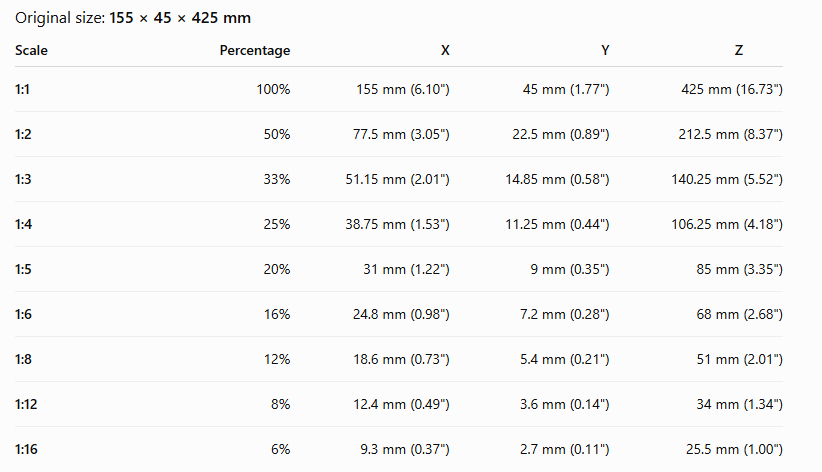Screen dimensions: 822x472
Task: Click the Original size dimensions text
Action: (180, 18)
